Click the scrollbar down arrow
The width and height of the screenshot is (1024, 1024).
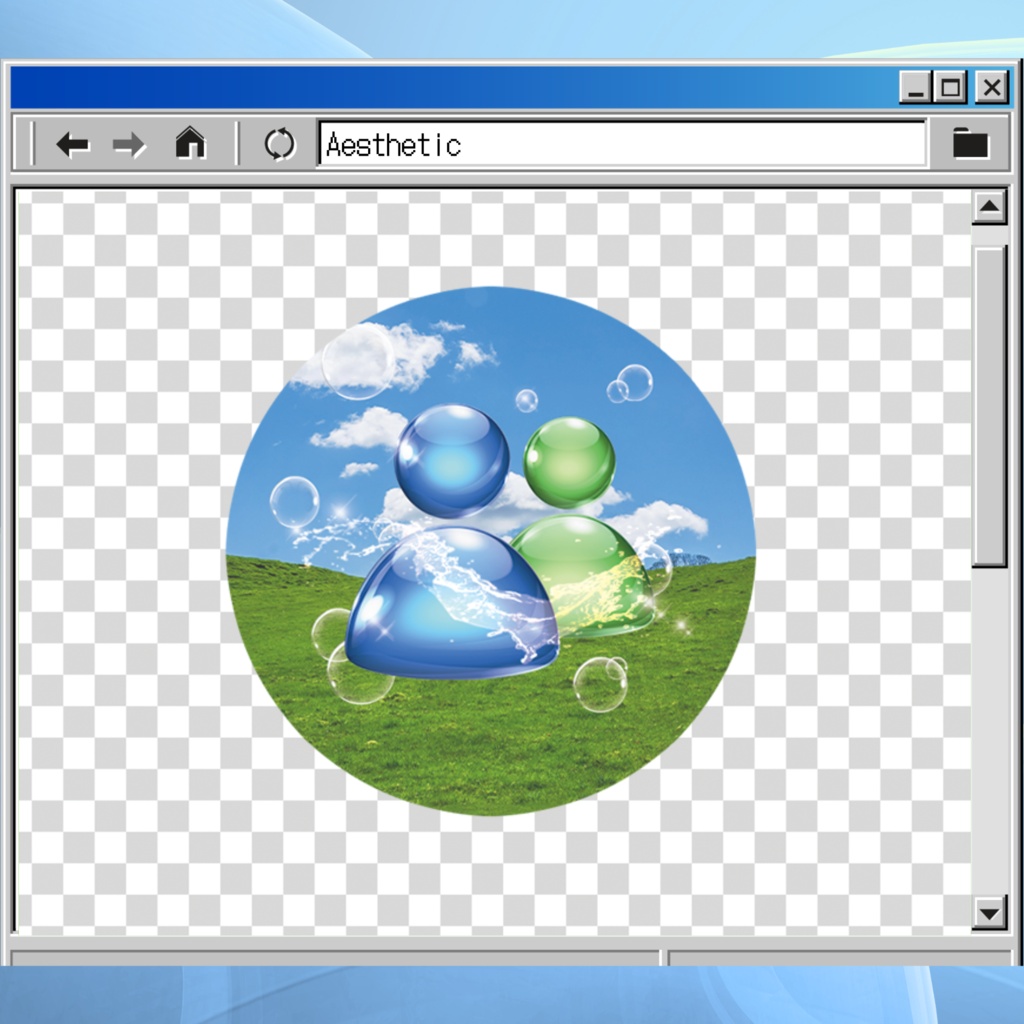pyautogui.click(x=989, y=913)
